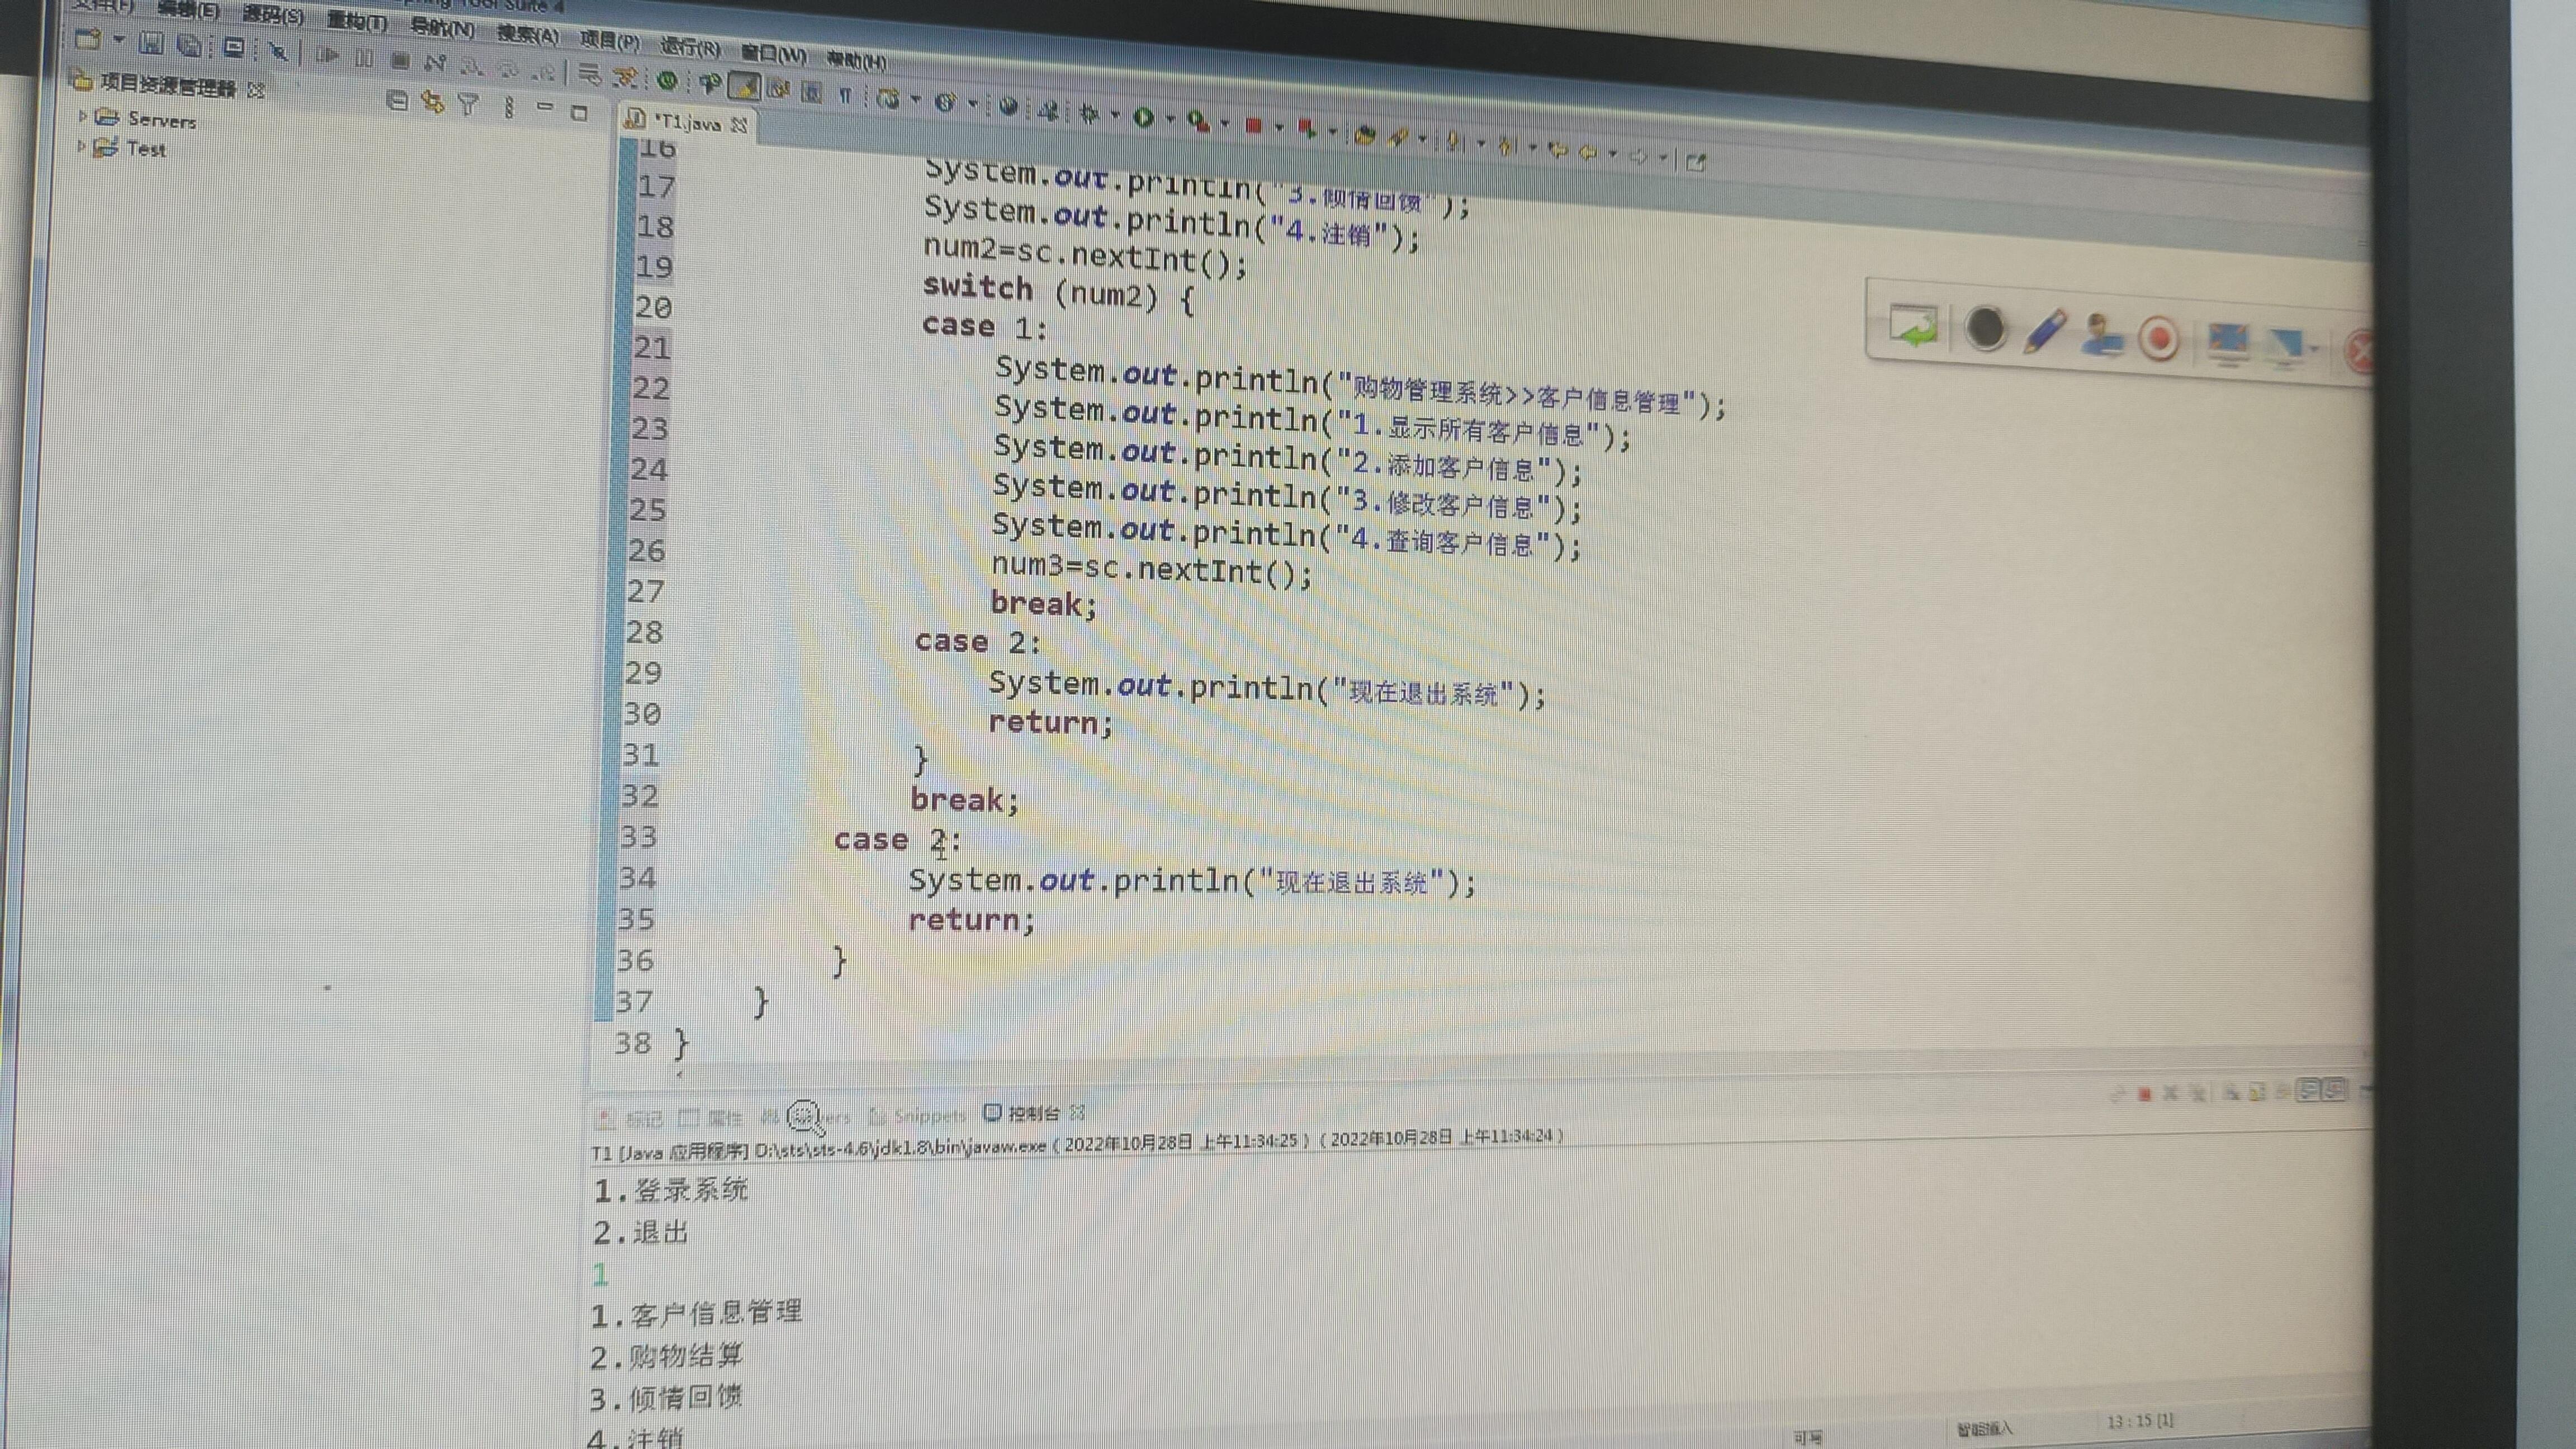Maximize the project explorer panel
Image resolution: width=2576 pixels, height=1449 pixels.
579,113
